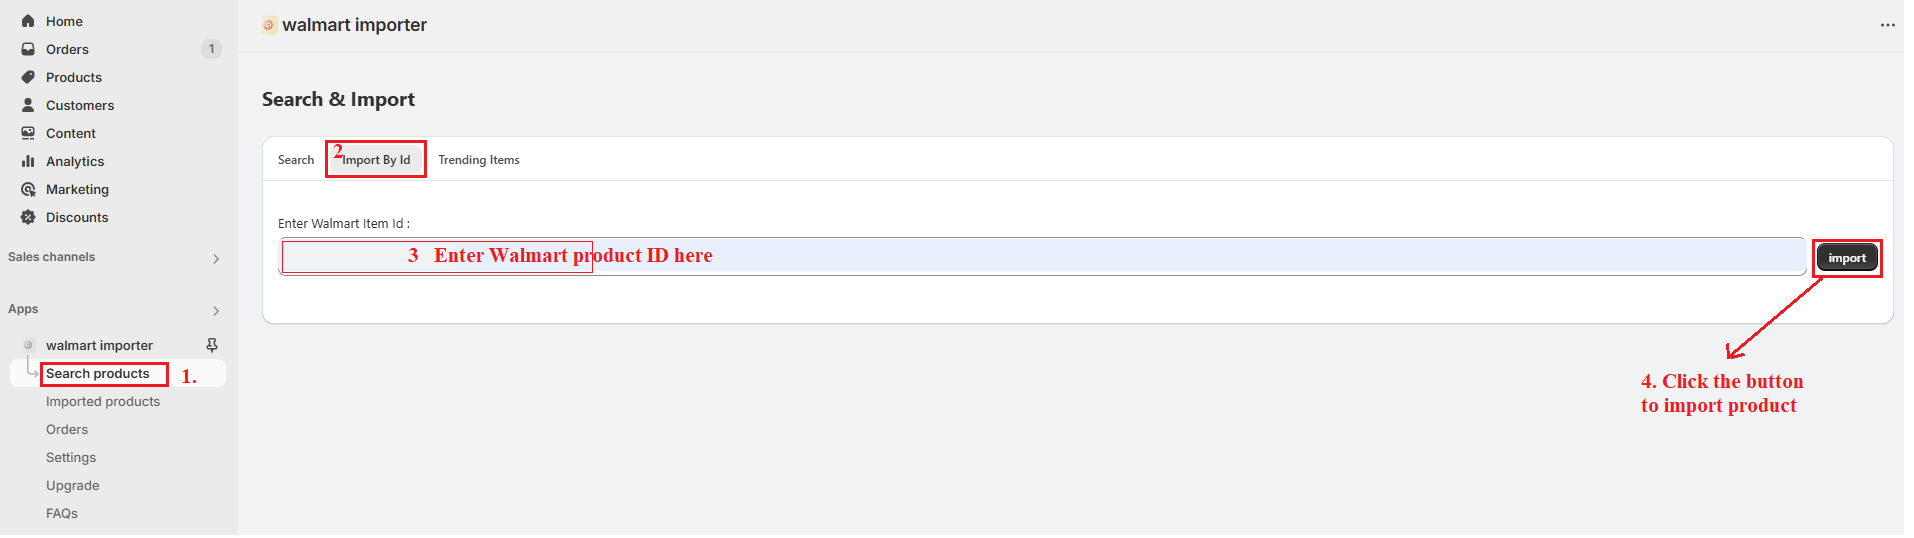The image size is (1914, 538).
Task: Click the Products tag icon
Action: pos(28,77)
